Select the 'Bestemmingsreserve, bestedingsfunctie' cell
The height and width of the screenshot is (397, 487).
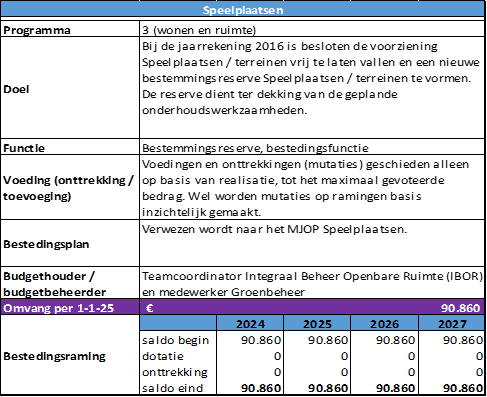pyautogui.click(x=312, y=147)
